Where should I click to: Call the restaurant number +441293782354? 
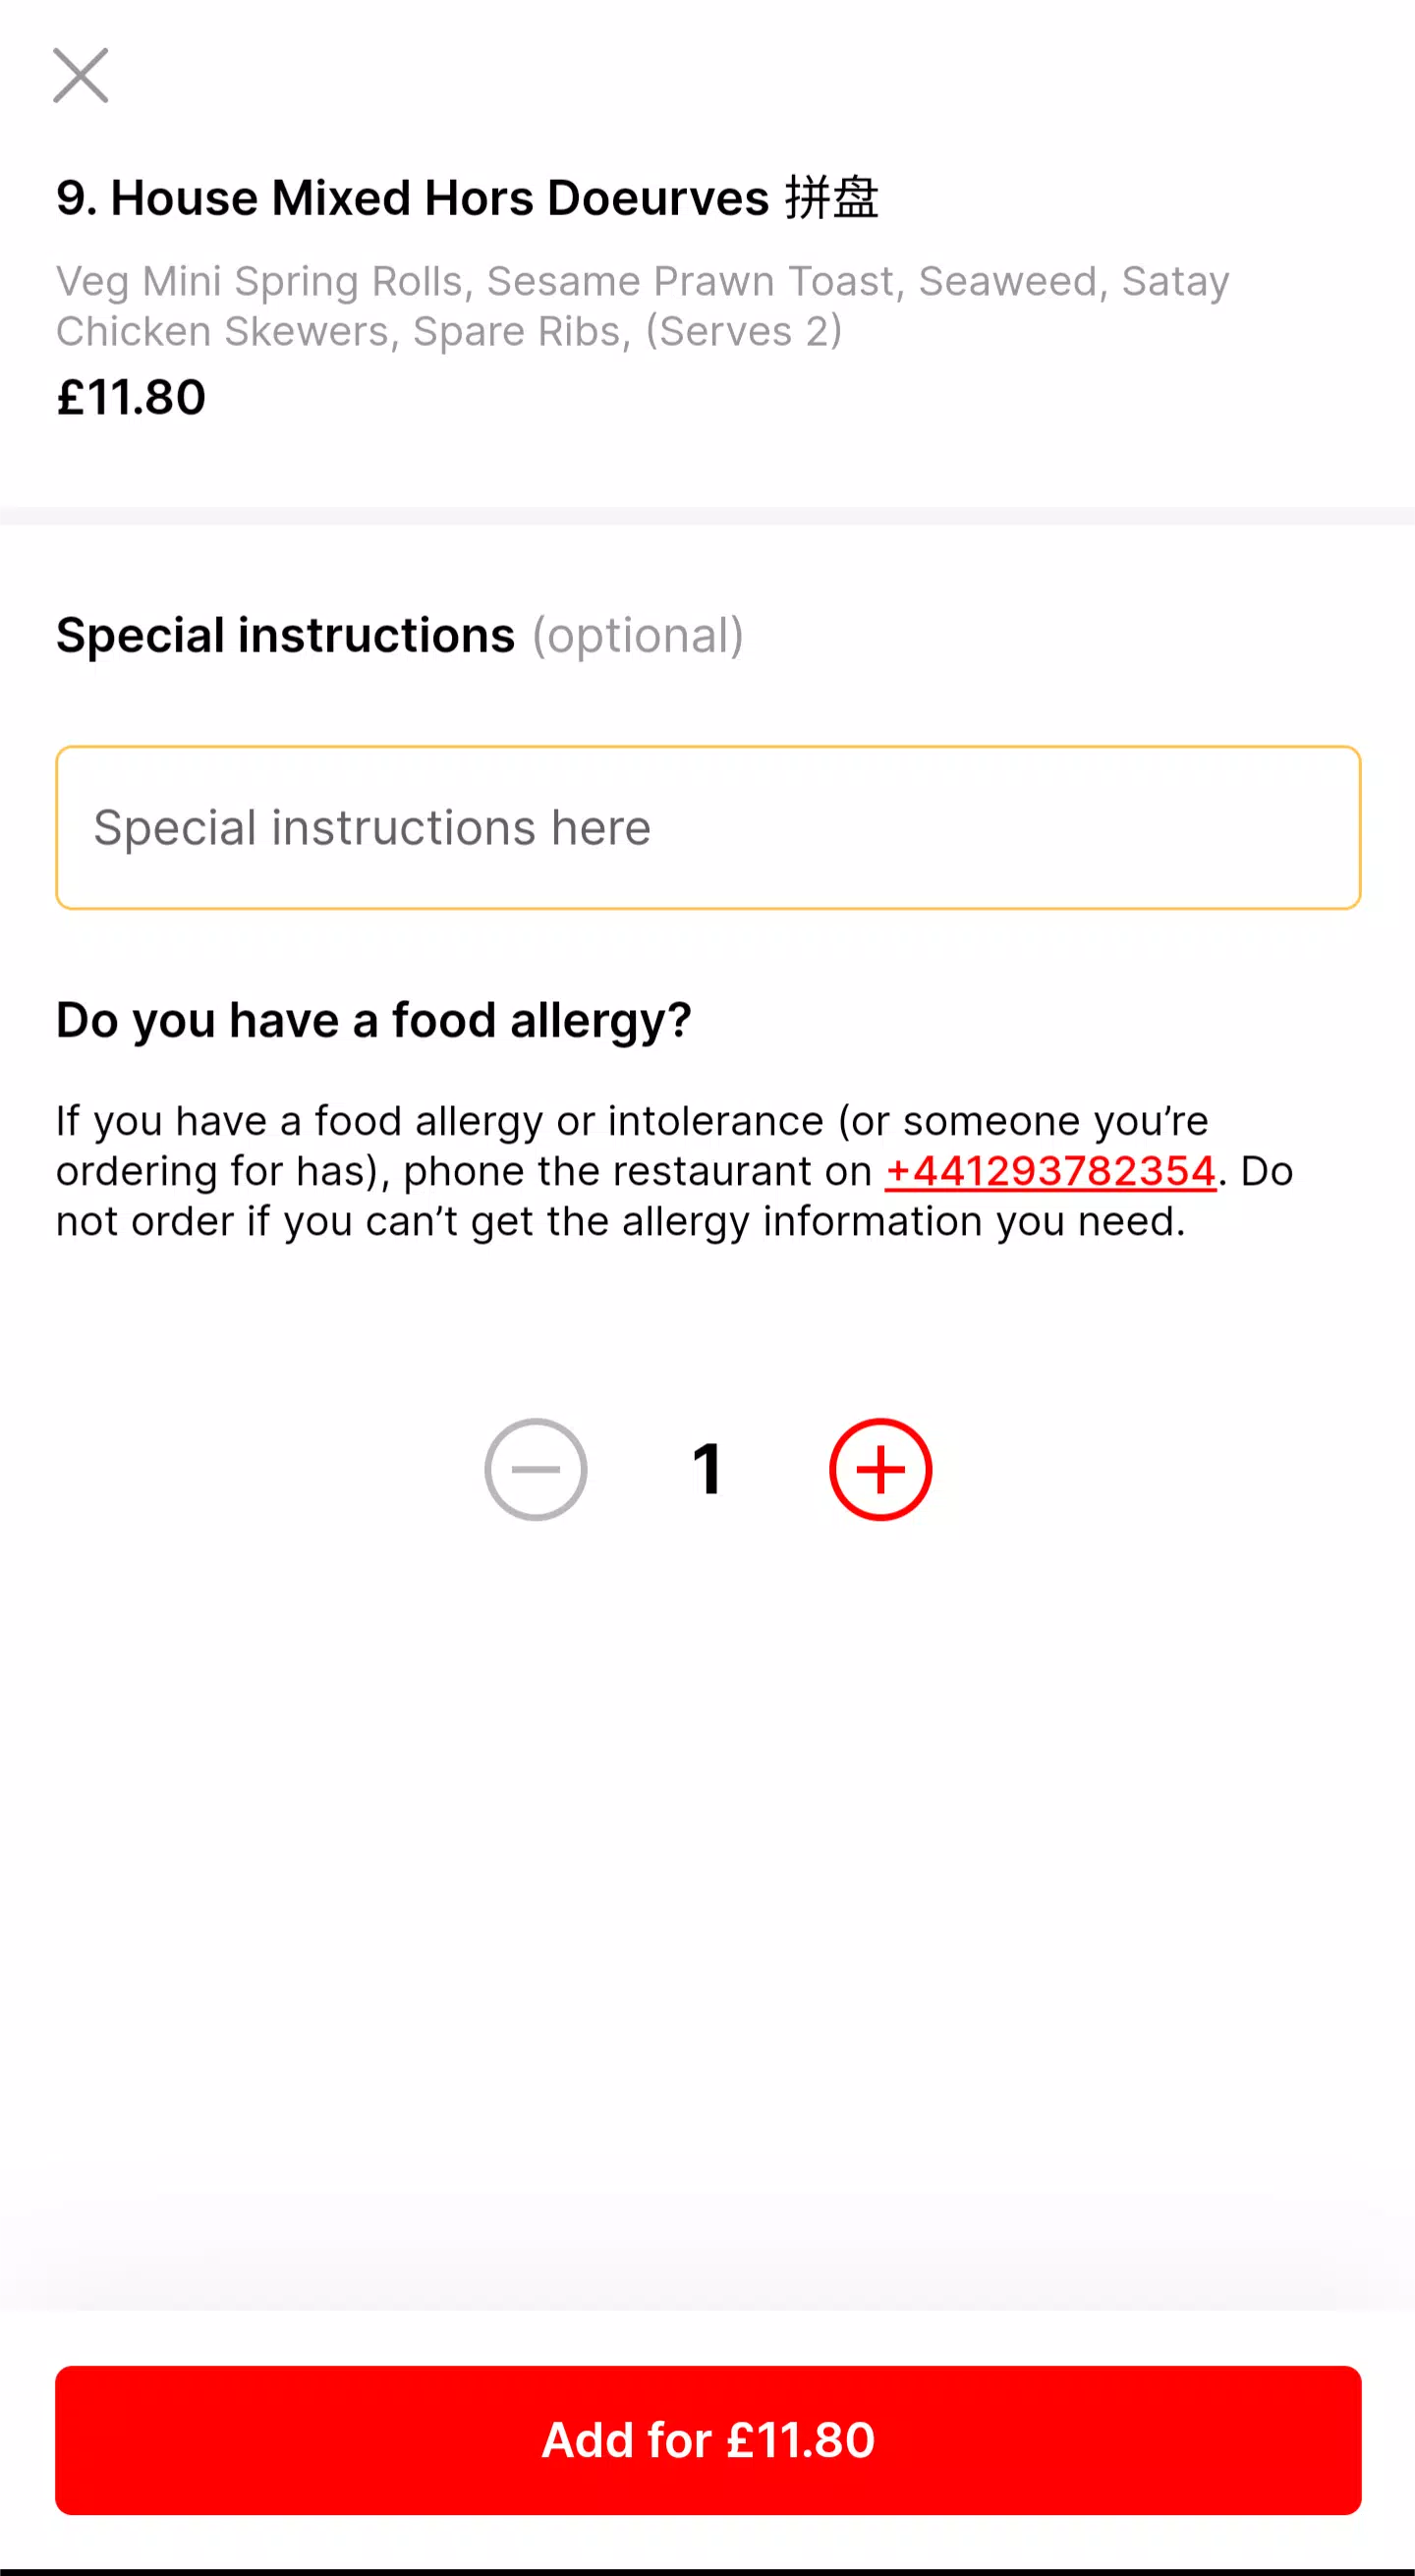[x=1050, y=1171]
